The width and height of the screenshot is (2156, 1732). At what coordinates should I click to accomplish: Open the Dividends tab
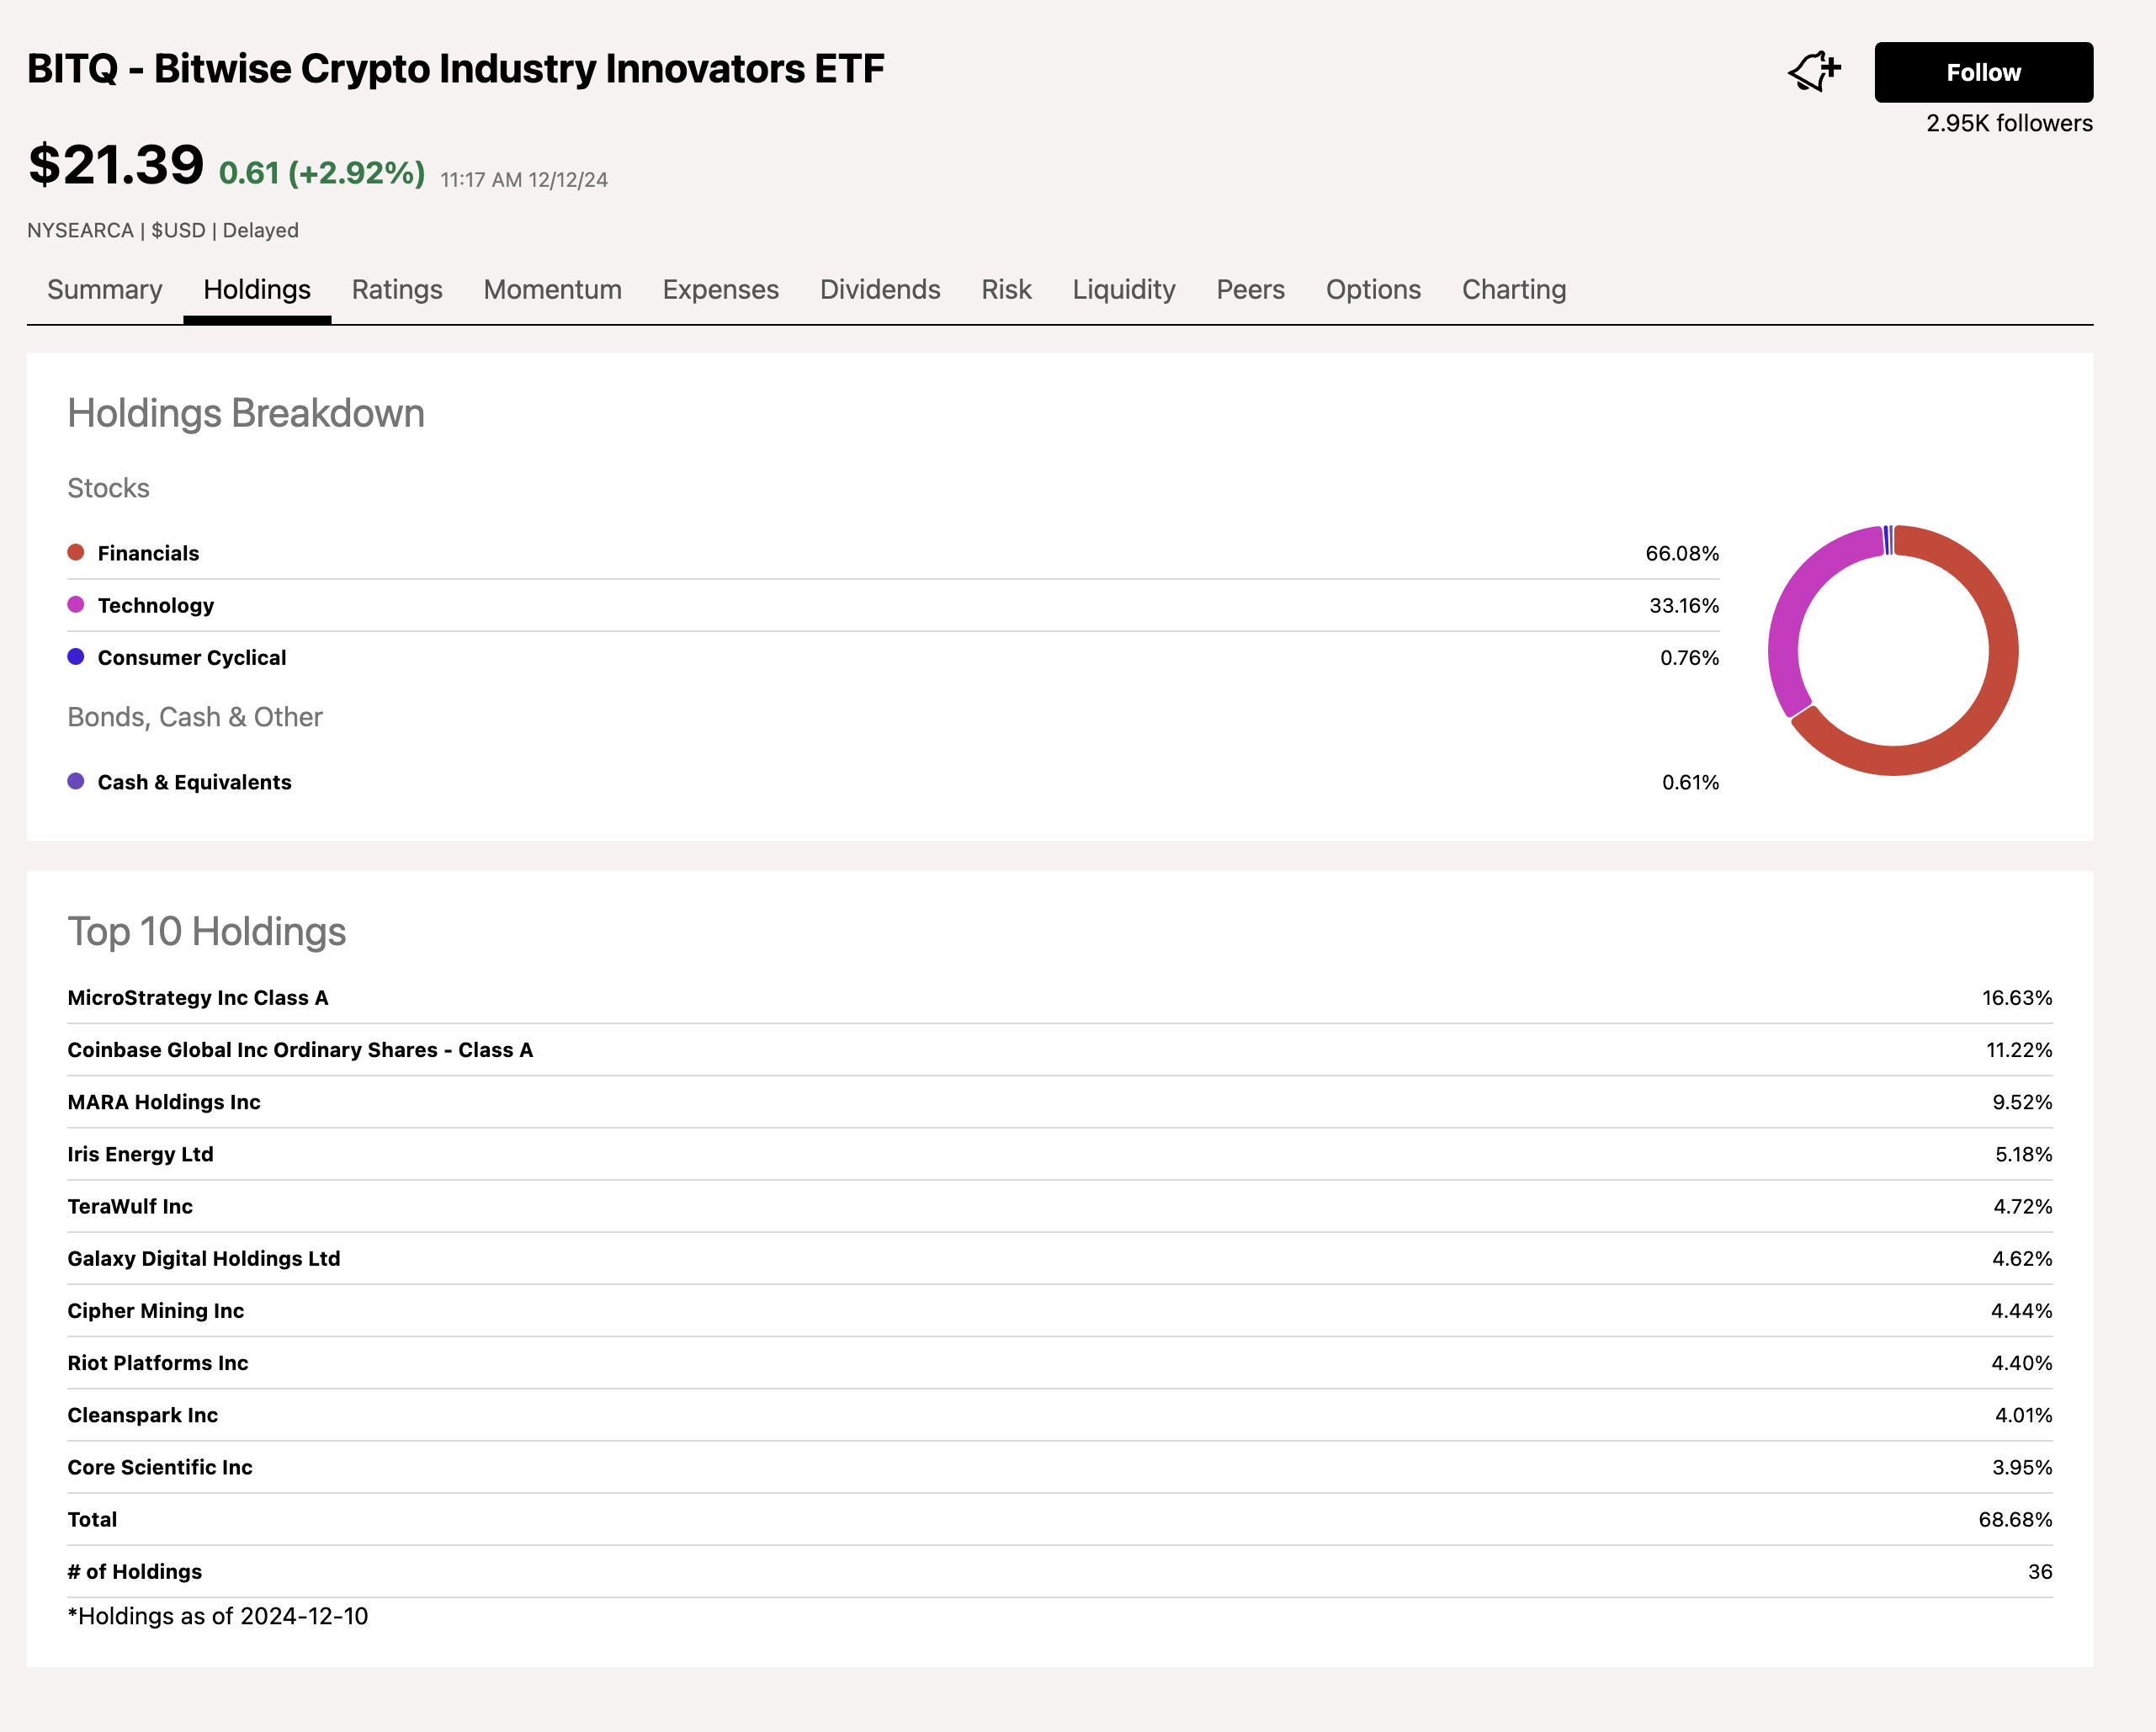pos(880,289)
